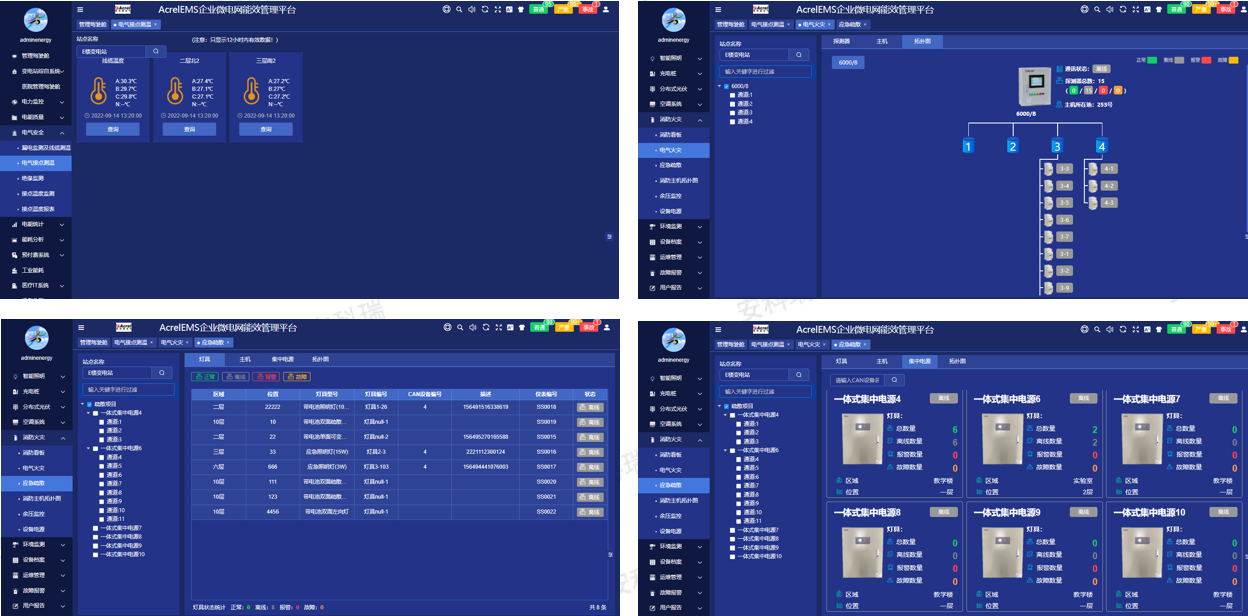
Task: Click shirt theme icon in lamp table header
Action: [521, 327]
